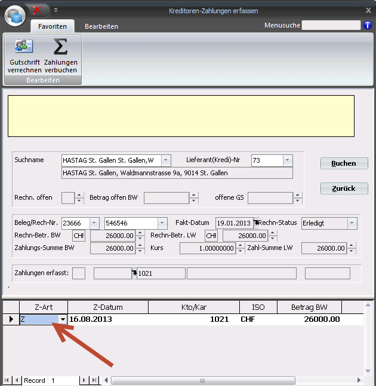The height and width of the screenshot is (386, 376).
Task: Click the Gutschrift verrechnen icon
Action: [23, 46]
